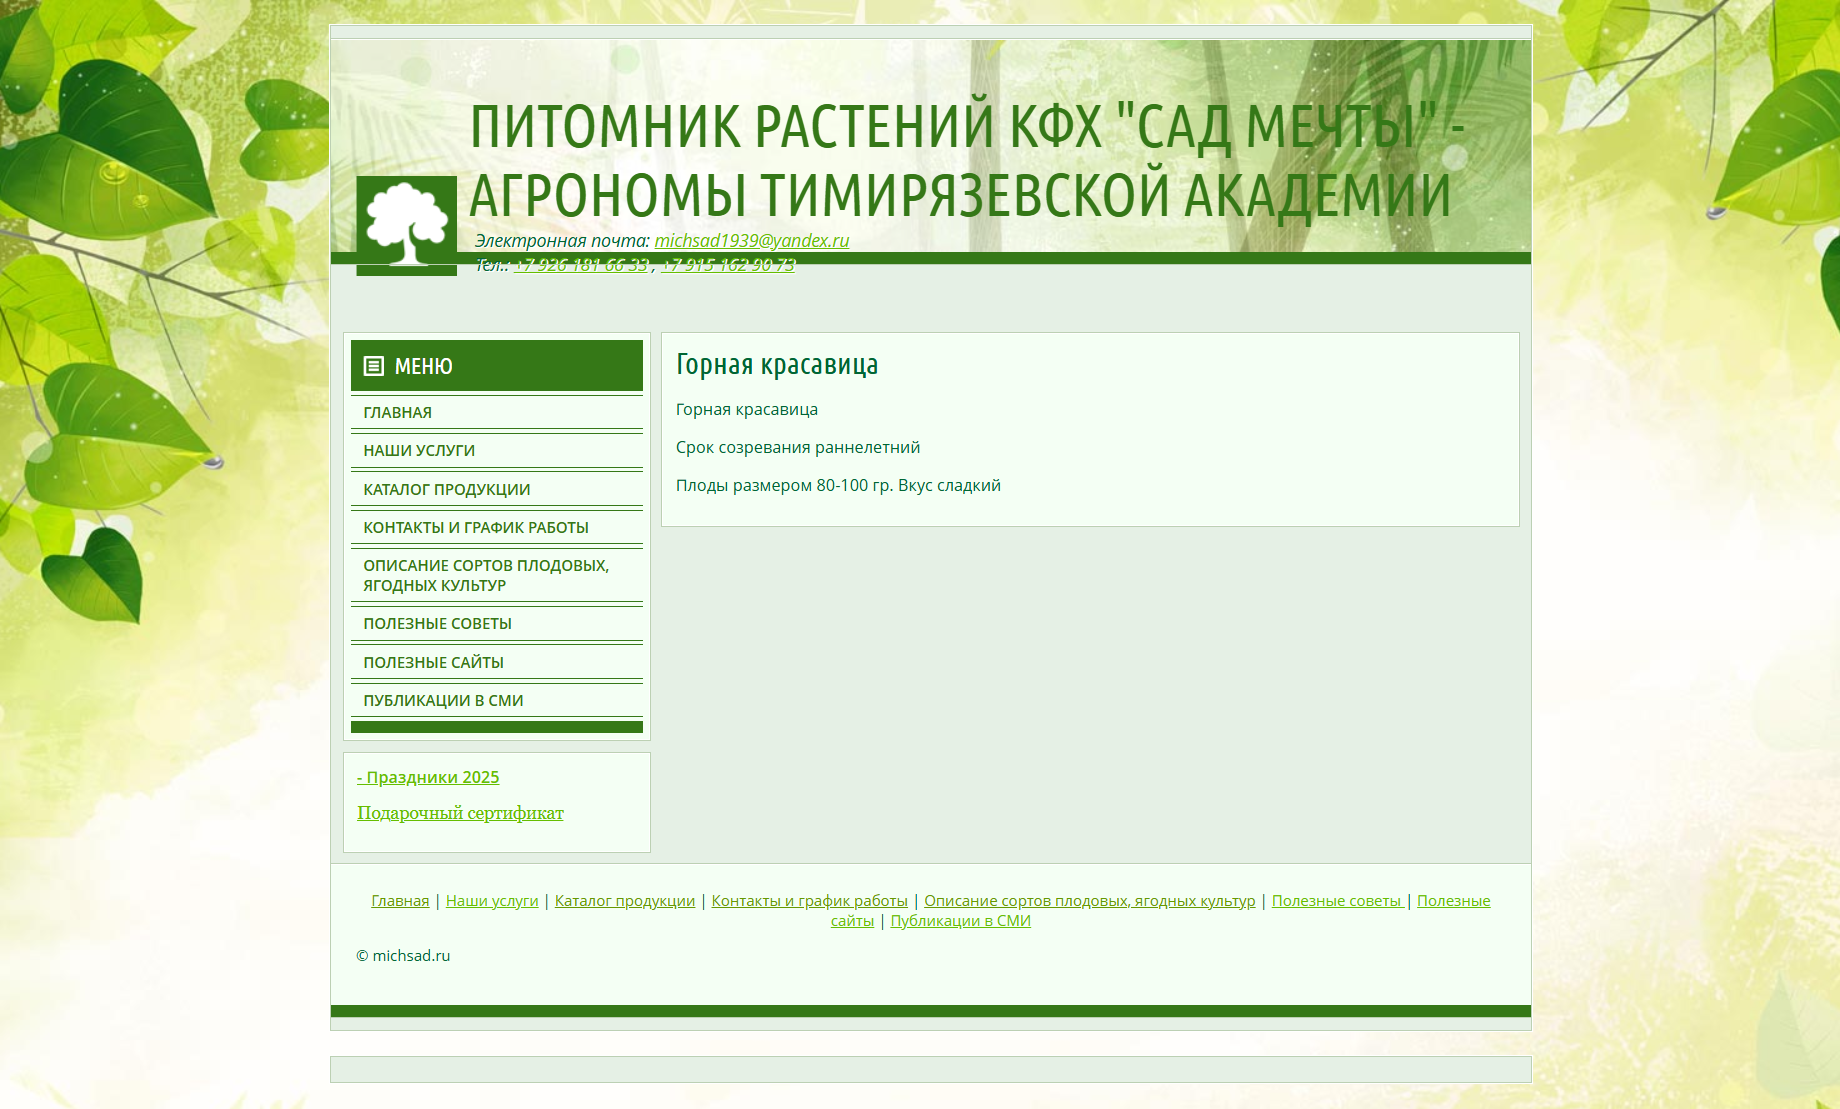Viewport: 1840px width, 1109px height.
Task: Click the phone number +7 915 162 90 73
Action: [727, 264]
